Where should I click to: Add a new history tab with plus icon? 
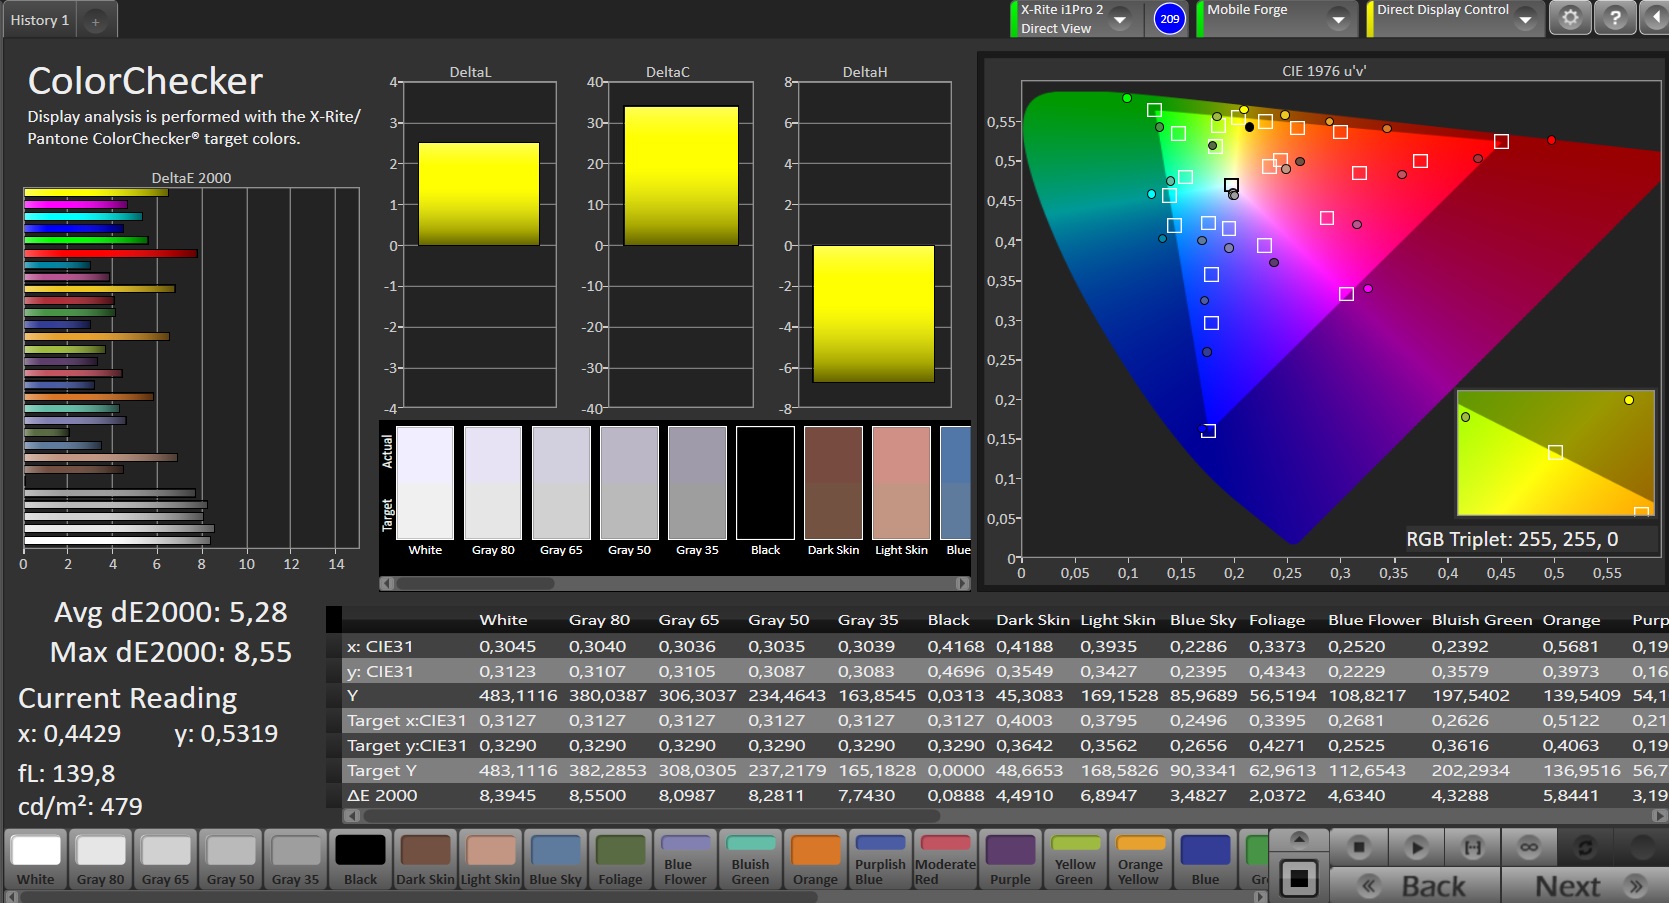click(x=95, y=20)
